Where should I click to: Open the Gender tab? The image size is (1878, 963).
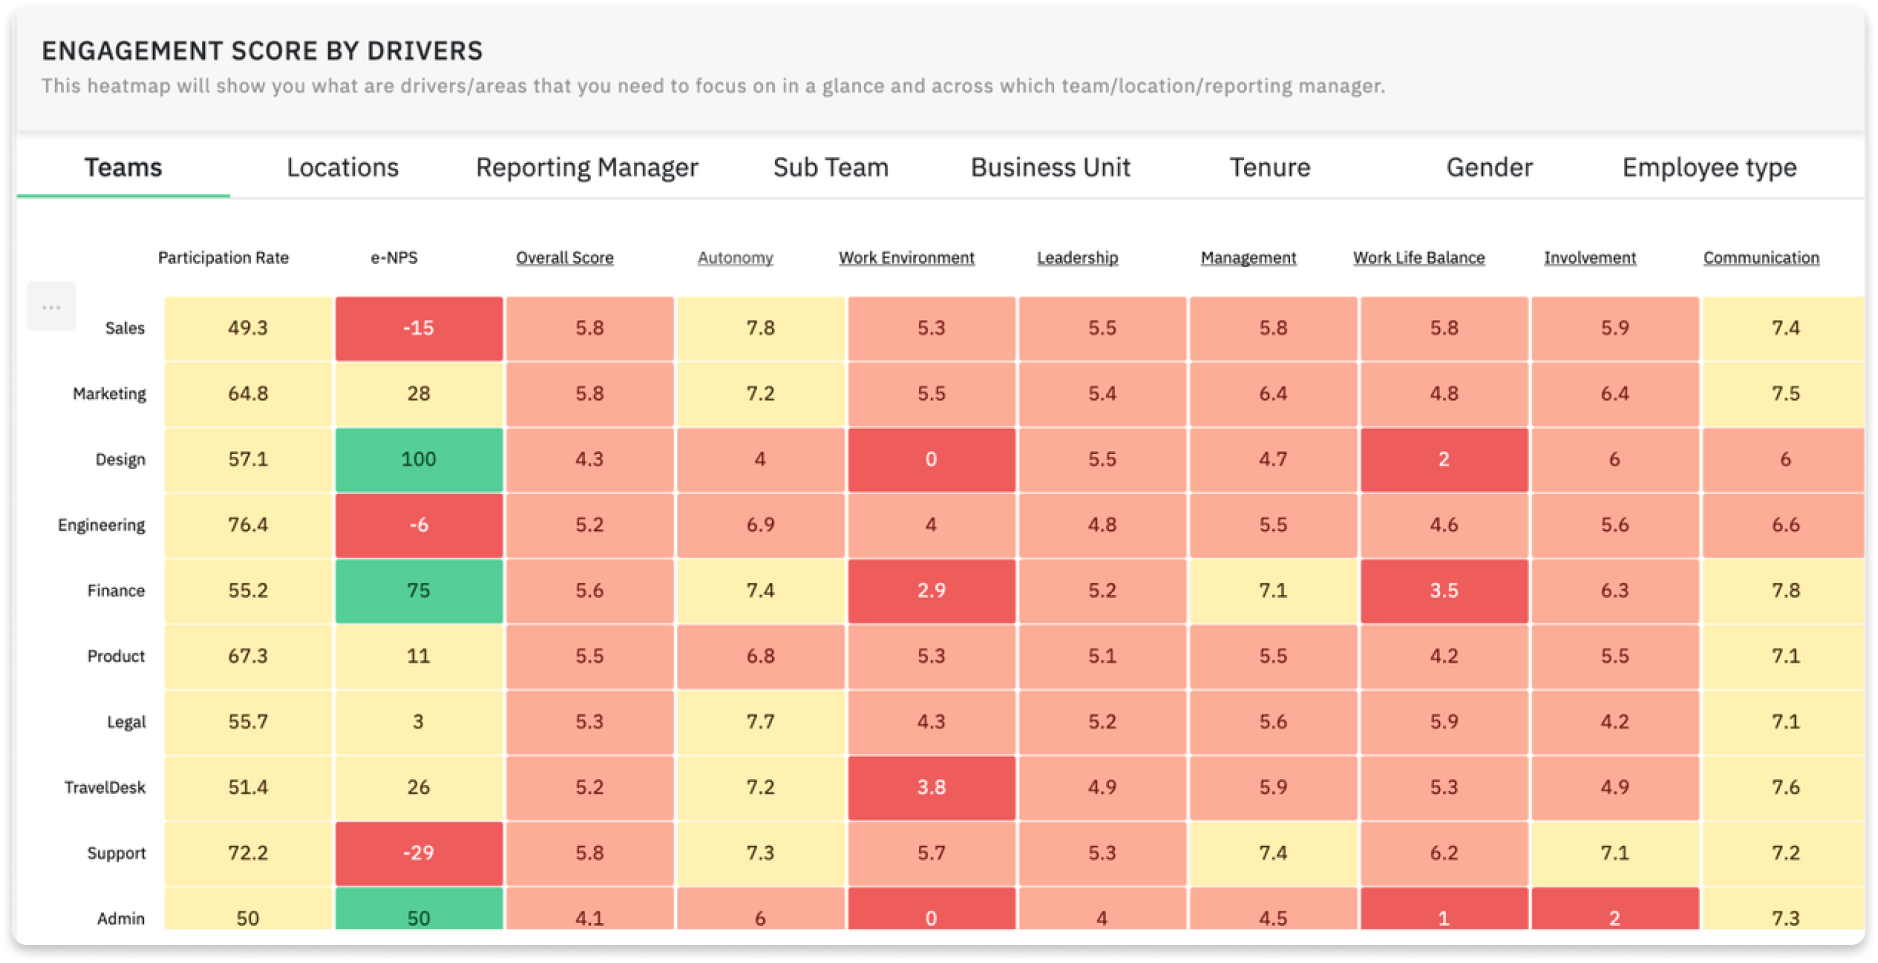(1487, 167)
